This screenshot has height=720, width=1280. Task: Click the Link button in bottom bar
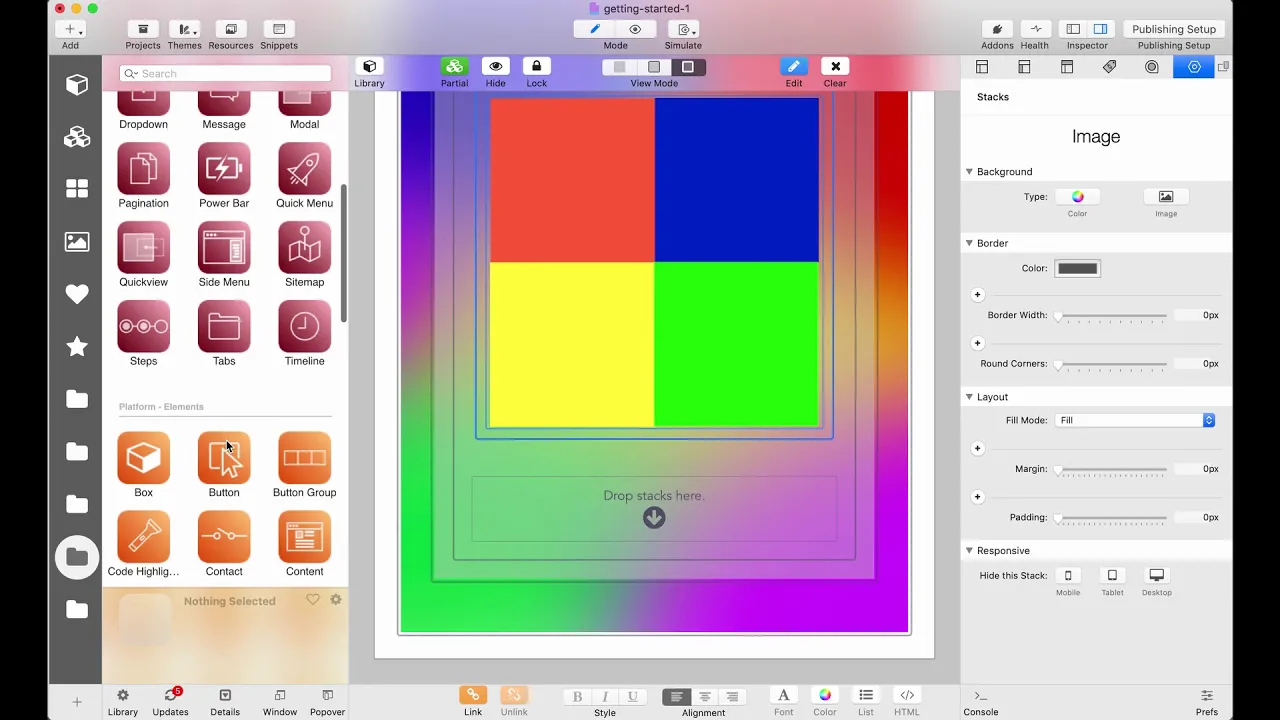tap(473, 695)
